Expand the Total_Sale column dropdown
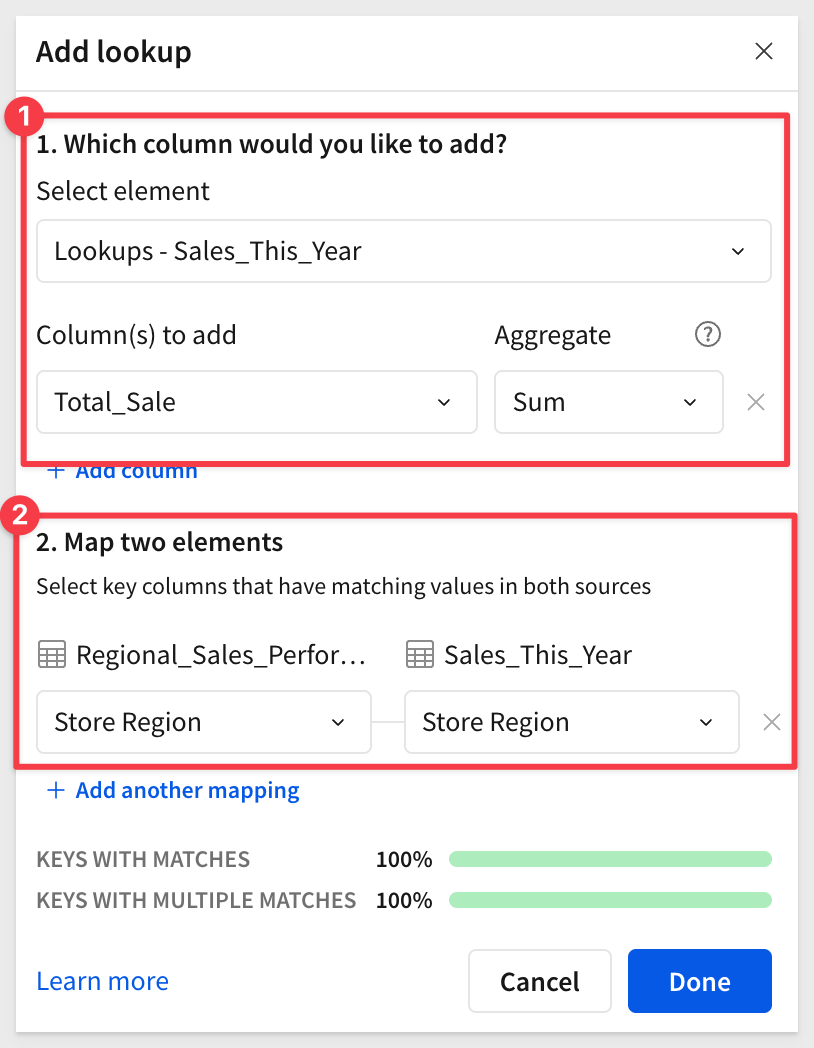 [257, 402]
